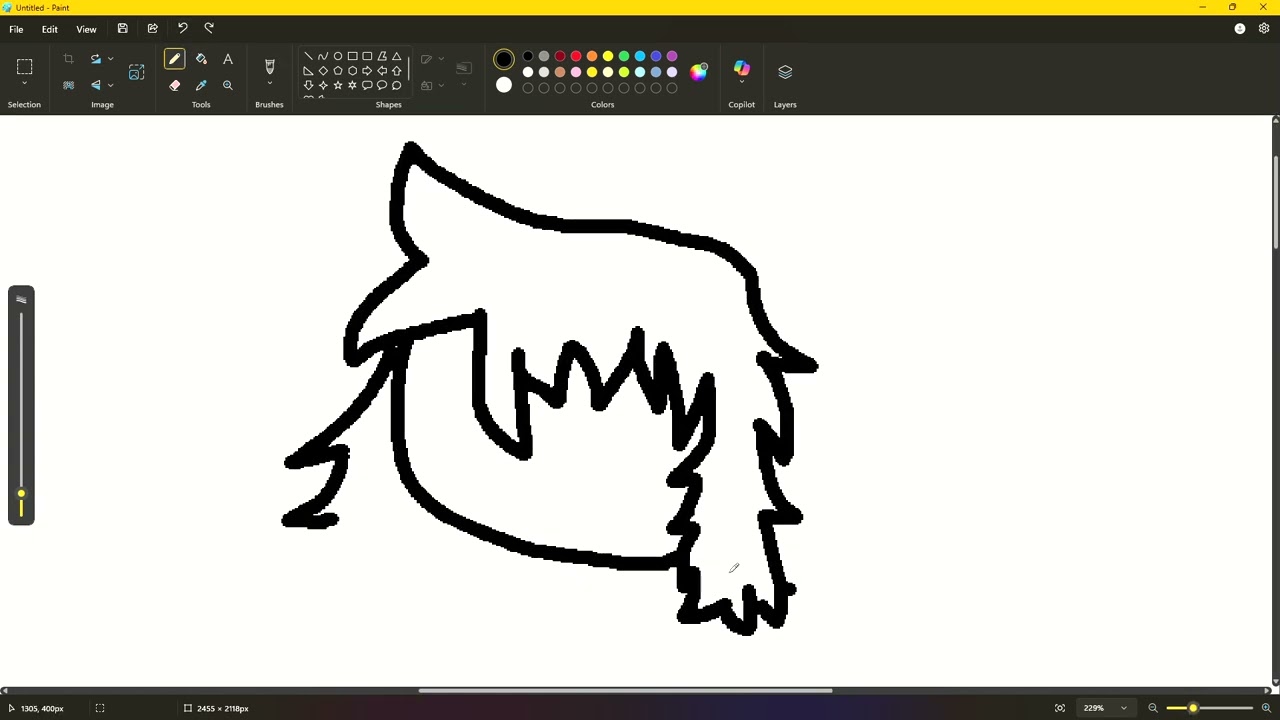Expand the Copilot dropdown
The image size is (1280, 720).
(x=742, y=83)
